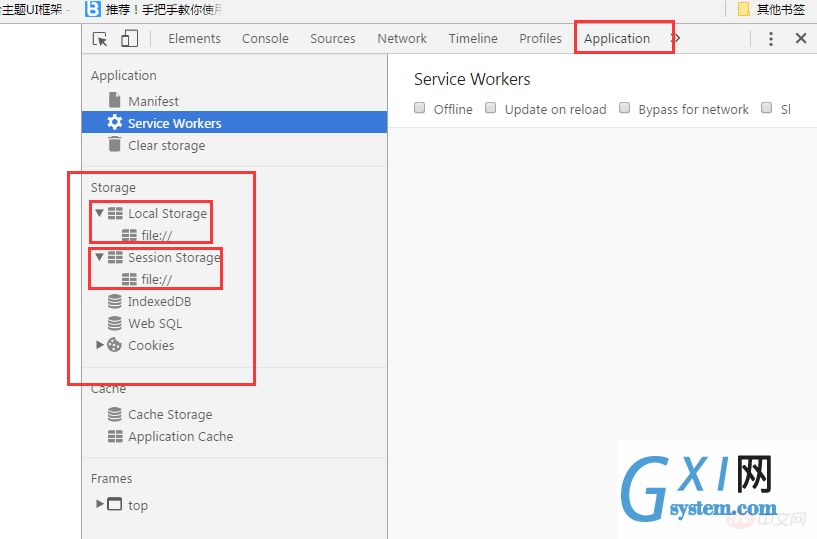
Task: Click the IndexedDB database icon
Action: (115, 301)
